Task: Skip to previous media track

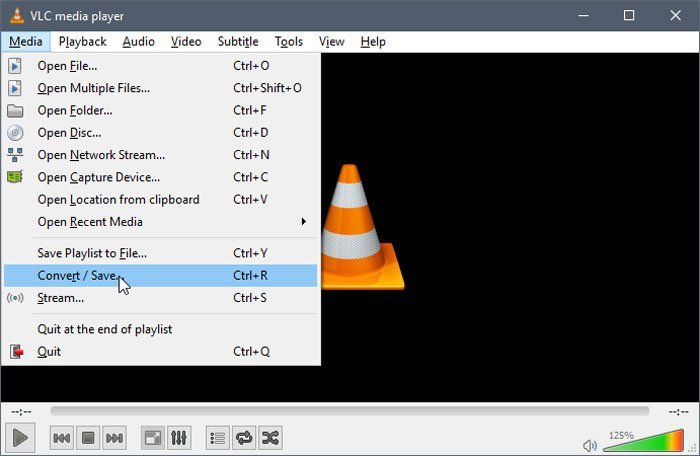Action: pos(62,438)
